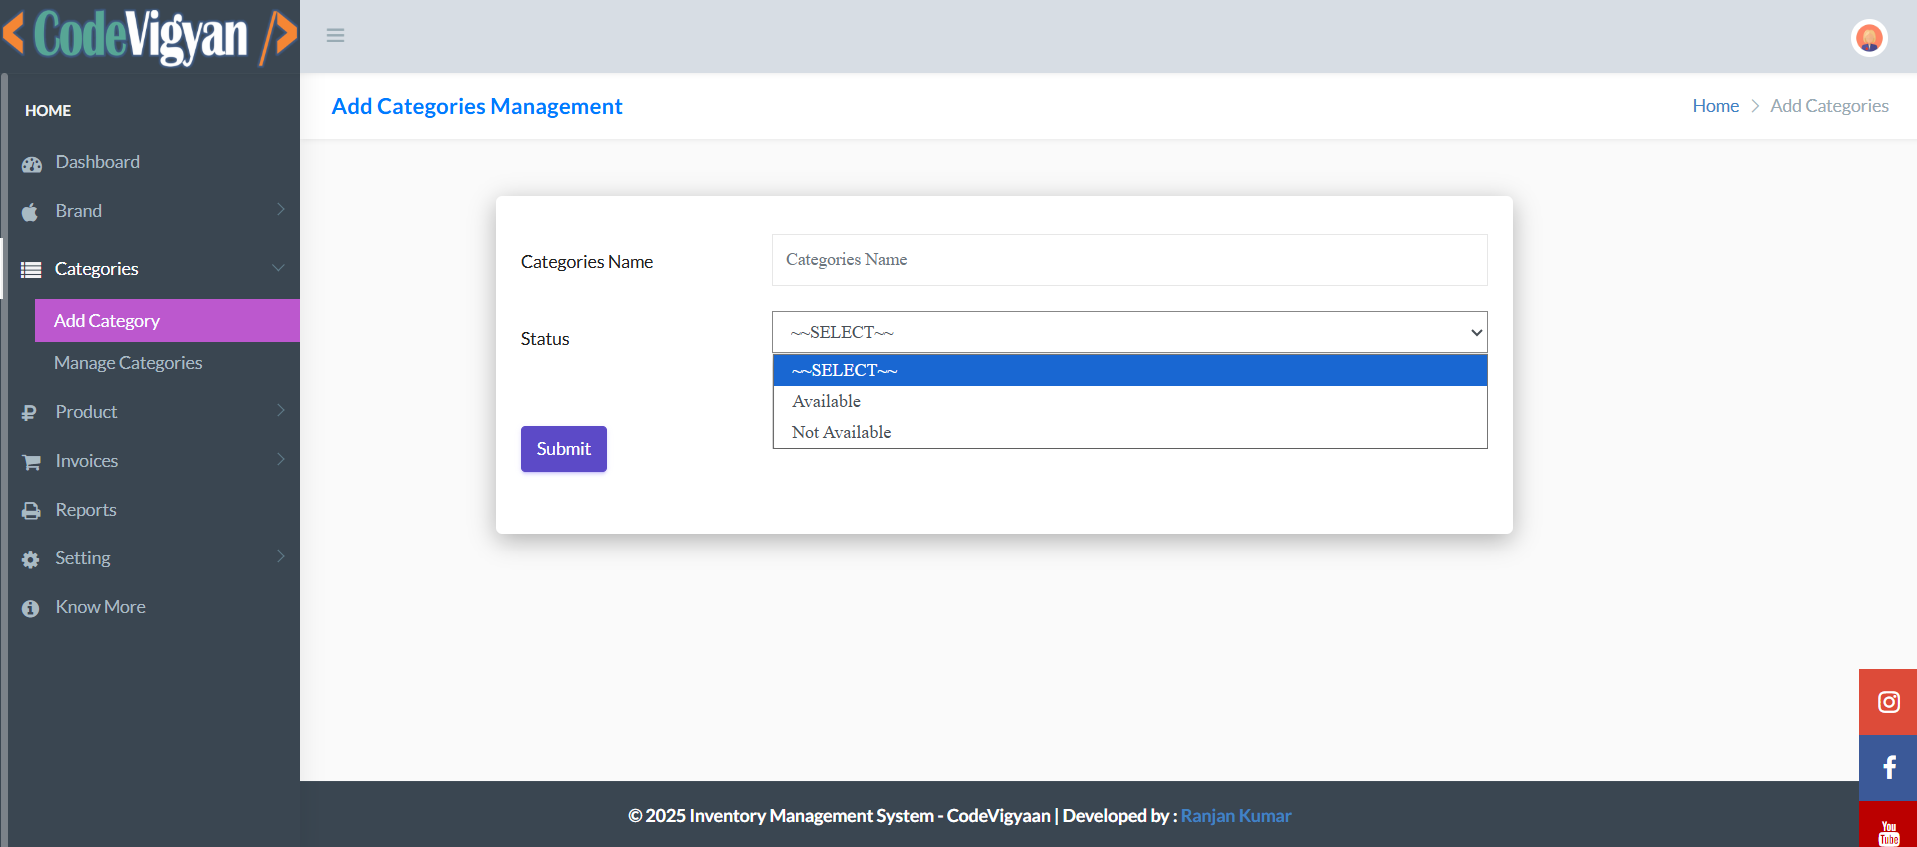Click the hamburger menu toggle icon
Screen dimensions: 1917x847
click(335, 36)
